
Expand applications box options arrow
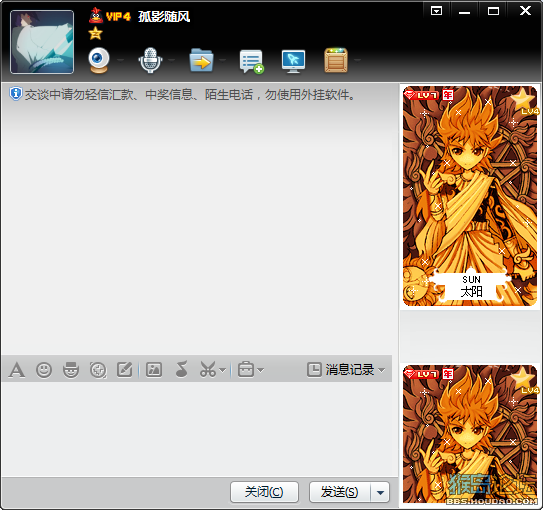(x=357, y=60)
